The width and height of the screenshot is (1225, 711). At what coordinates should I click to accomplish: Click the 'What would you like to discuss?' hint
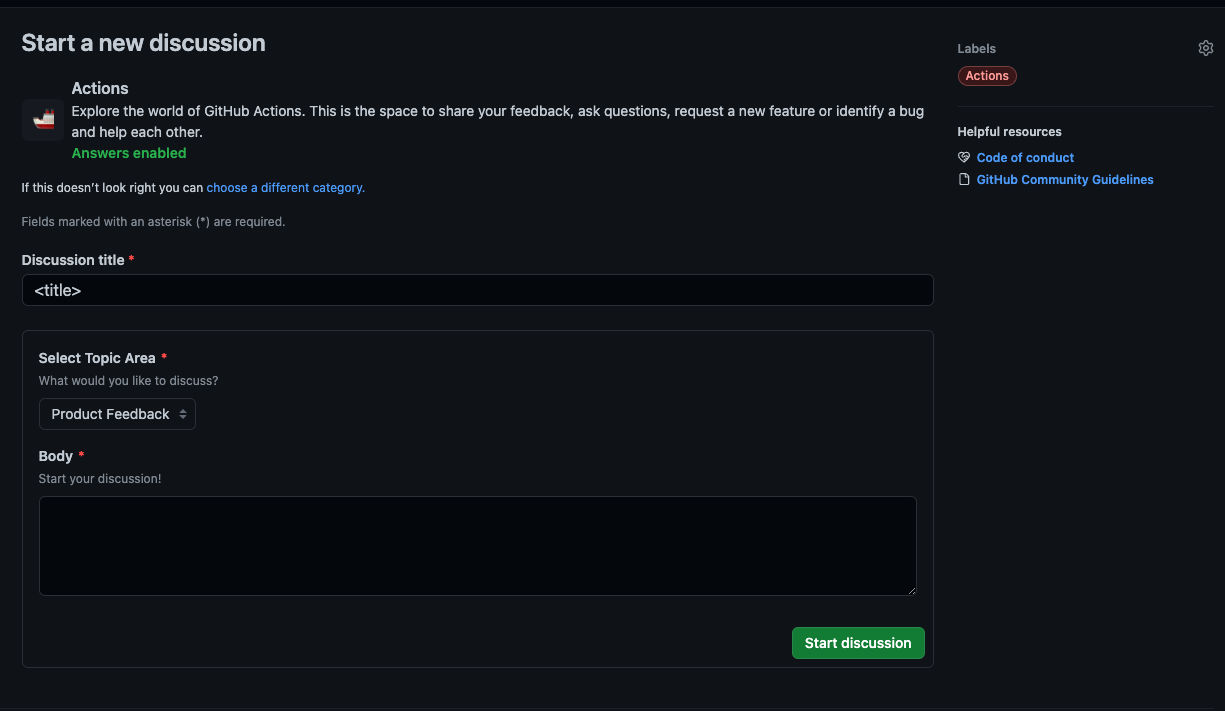click(128, 381)
